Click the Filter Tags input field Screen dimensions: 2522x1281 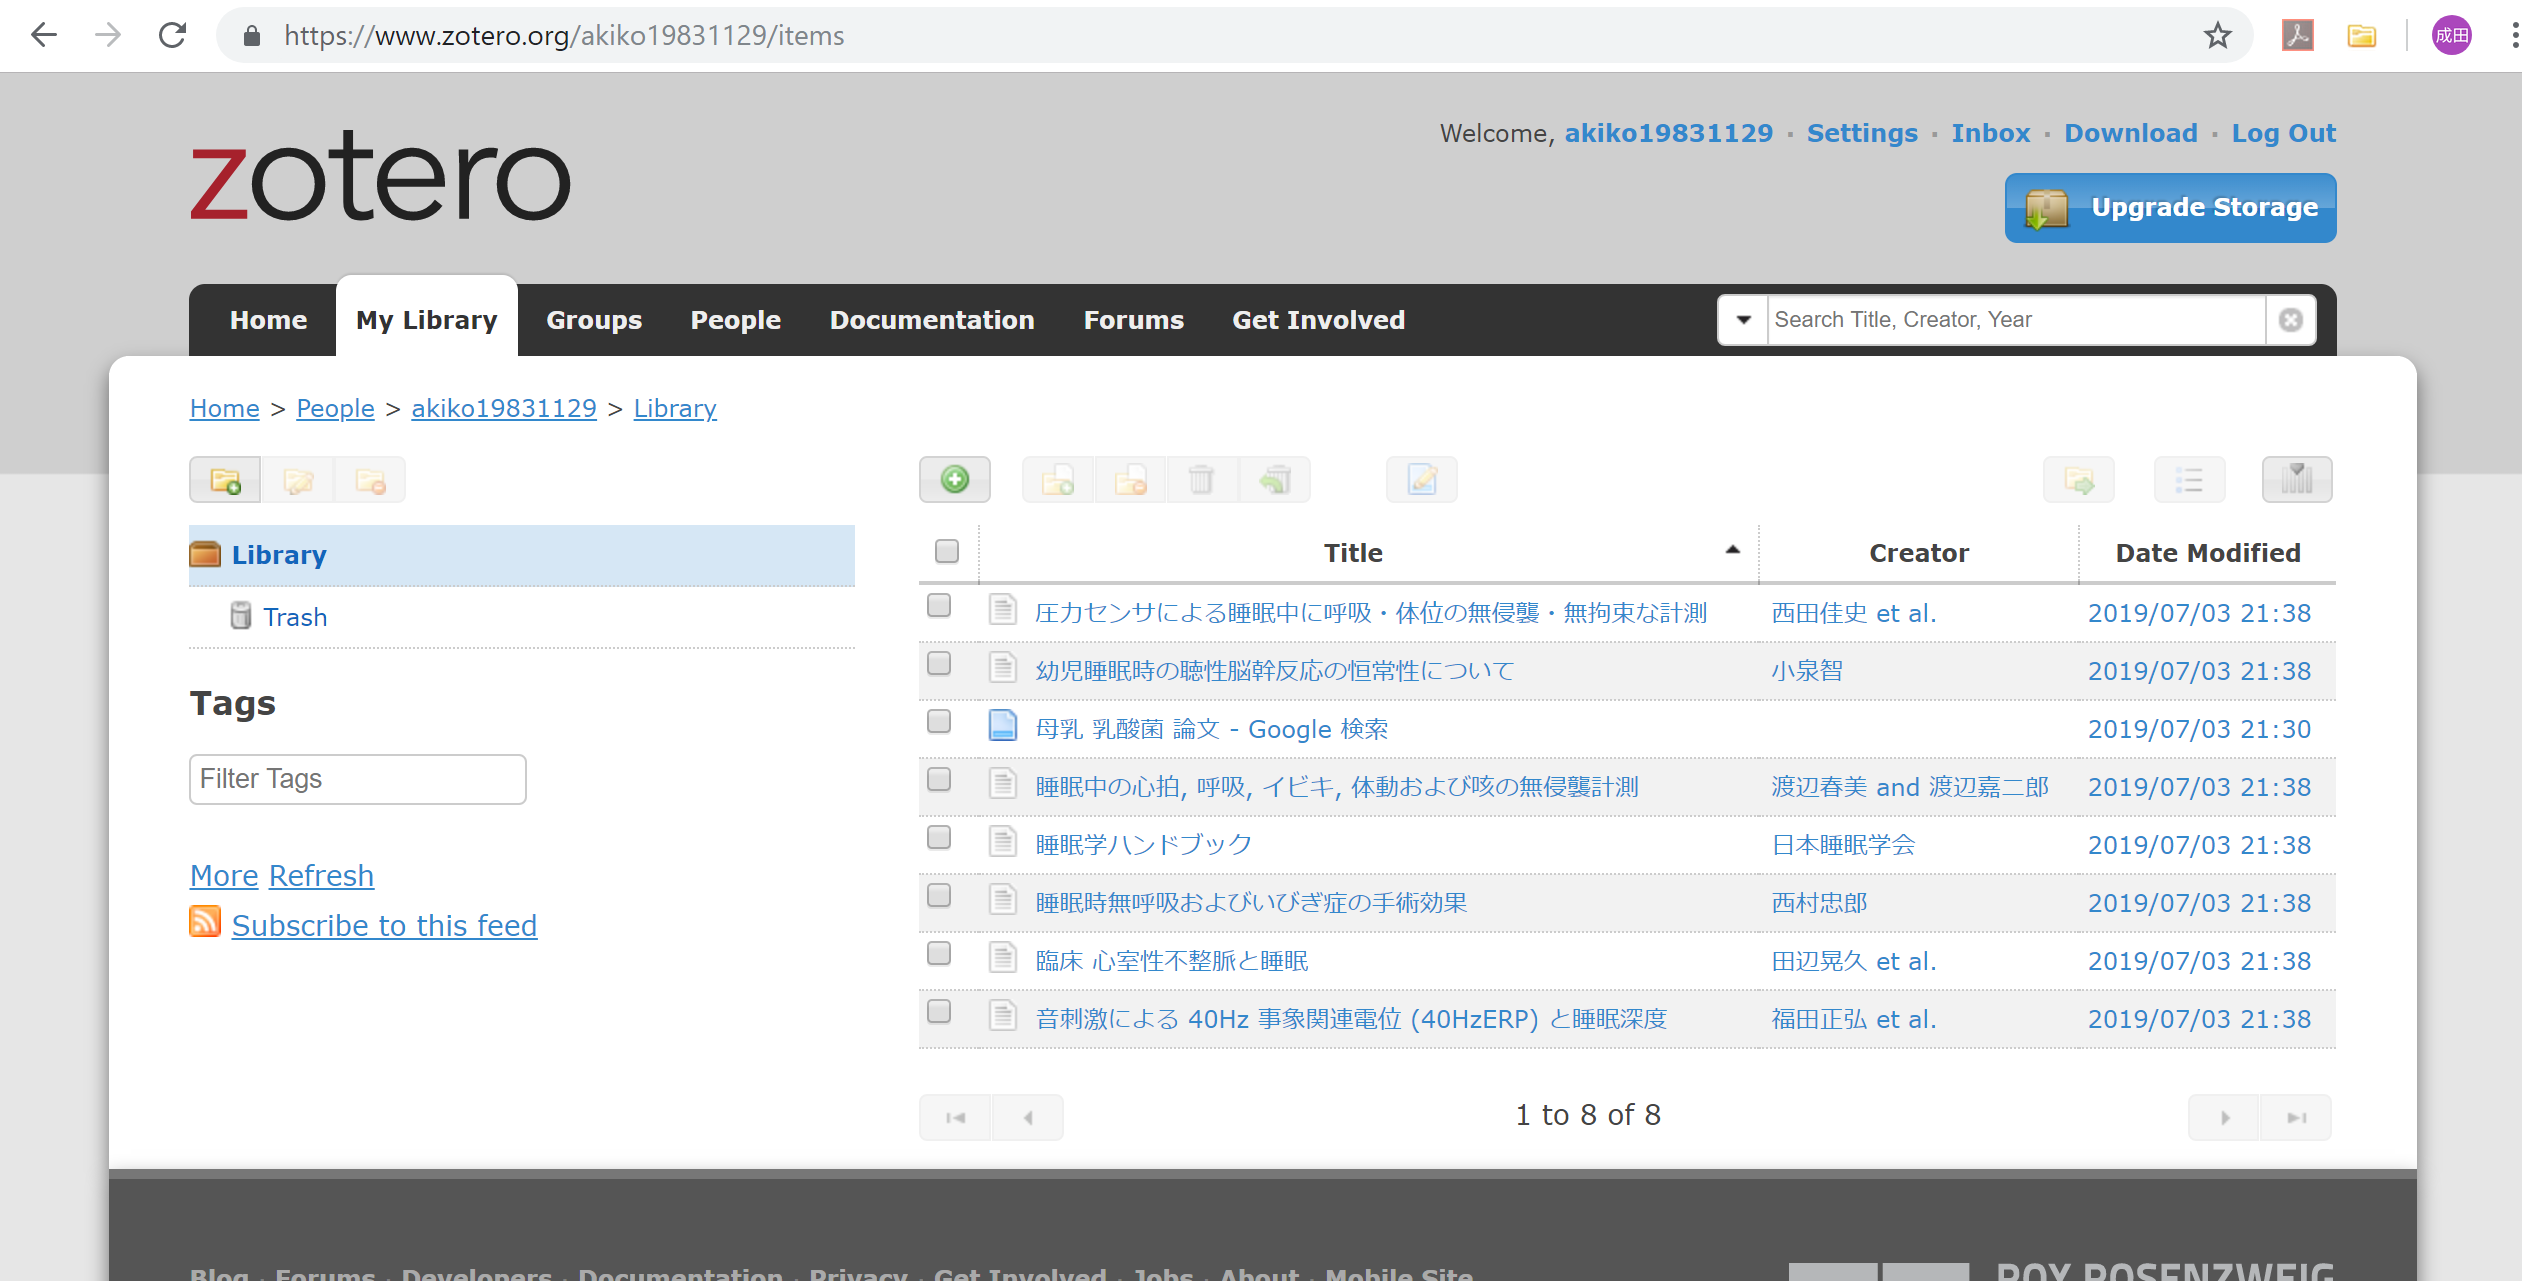[x=357, y=779]
